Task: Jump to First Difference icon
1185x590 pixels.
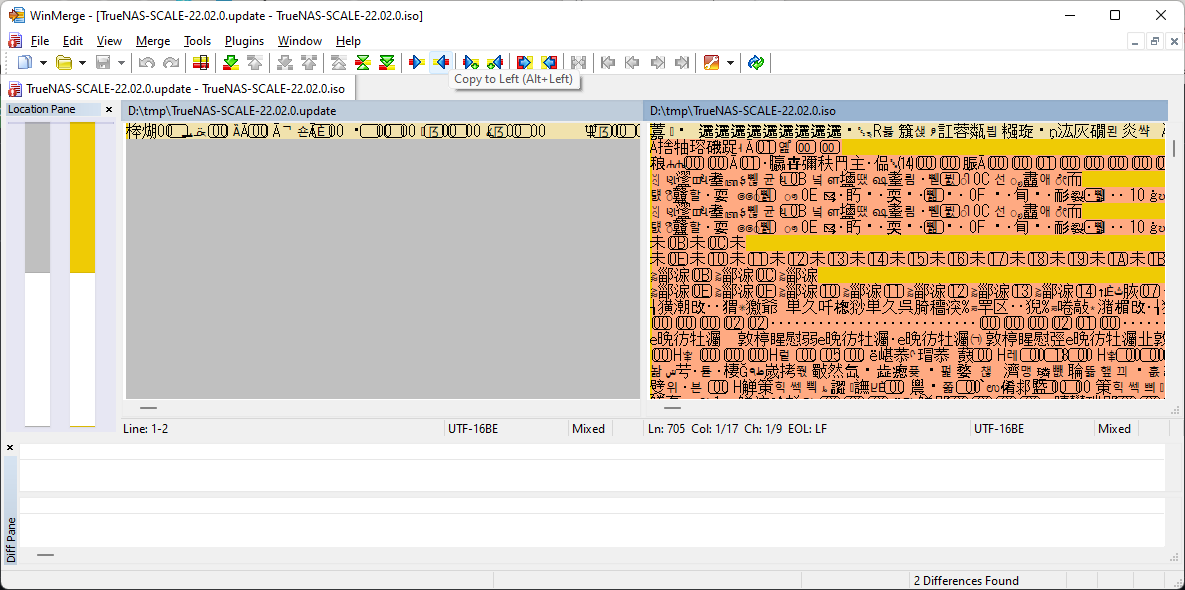Action: coord(339,63)
